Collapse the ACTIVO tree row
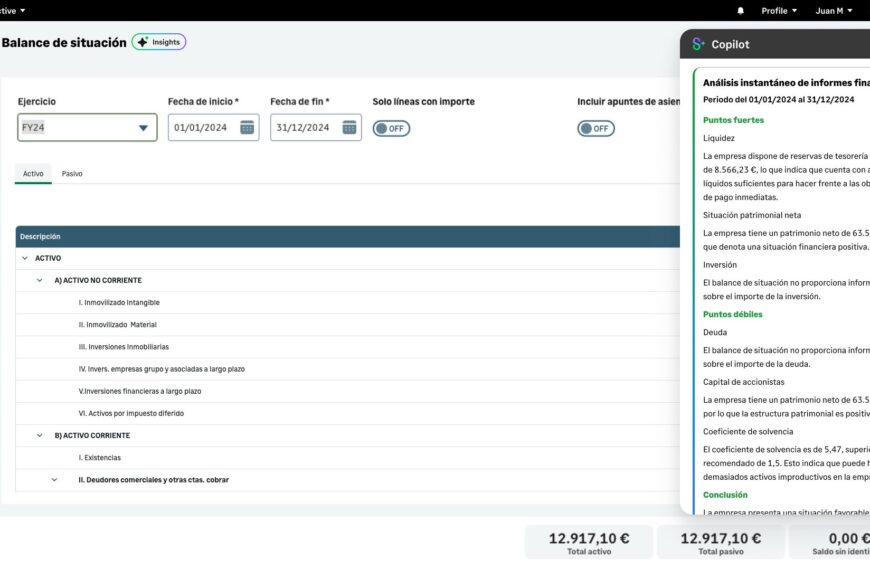This screenshot has height=570, width=870. coord(25,258)
